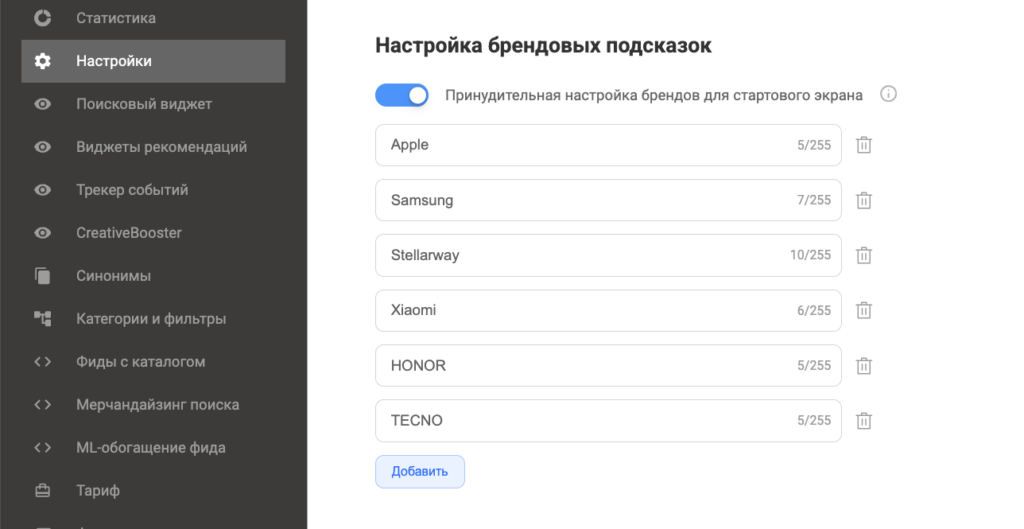
Task: Click code icon beside ML-обогащение фида
Action: 42,447
